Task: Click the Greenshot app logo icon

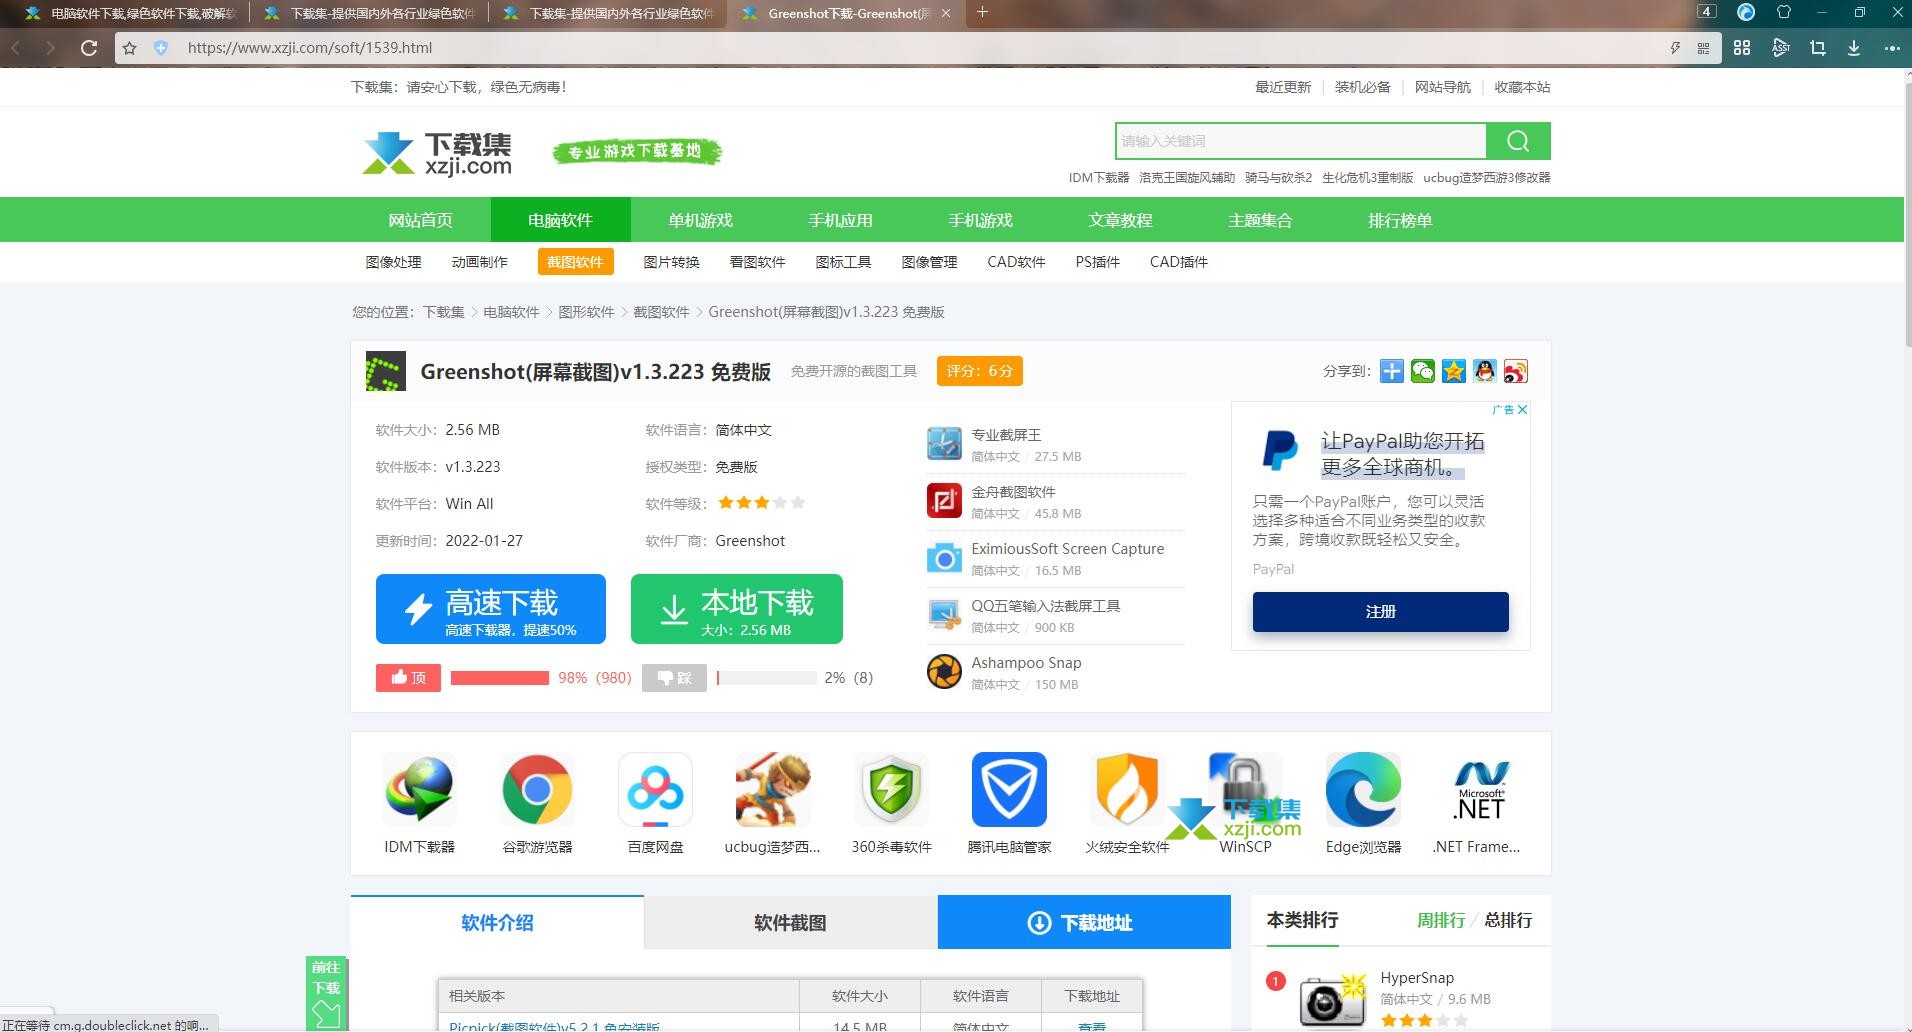Action: (x=386, y=371)
